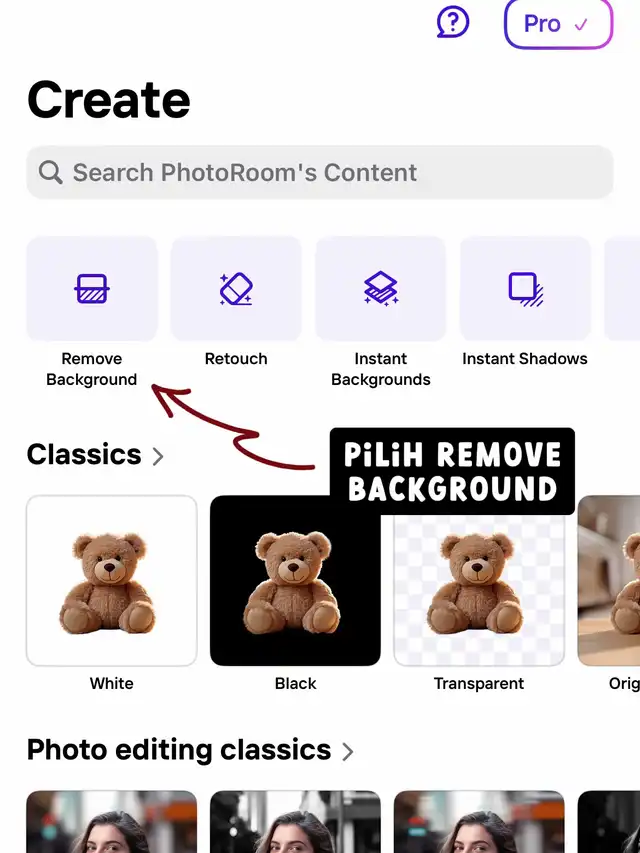Expand the Classics section chevron
Screen dimensions: 640x853
[x=158, y=456]
